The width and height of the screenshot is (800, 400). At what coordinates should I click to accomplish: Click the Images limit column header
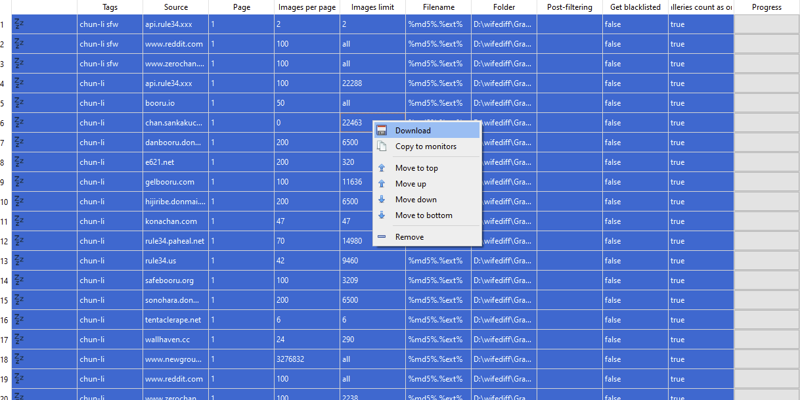point(372,7)
